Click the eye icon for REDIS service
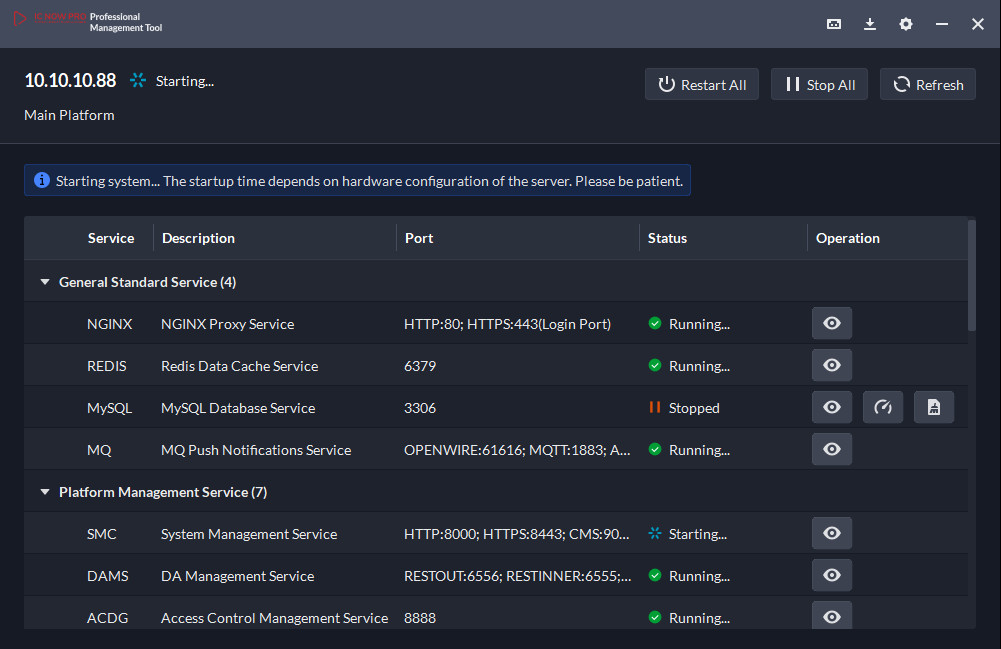This screenshot has height=649, width=1001. click(x=831, y=366)
